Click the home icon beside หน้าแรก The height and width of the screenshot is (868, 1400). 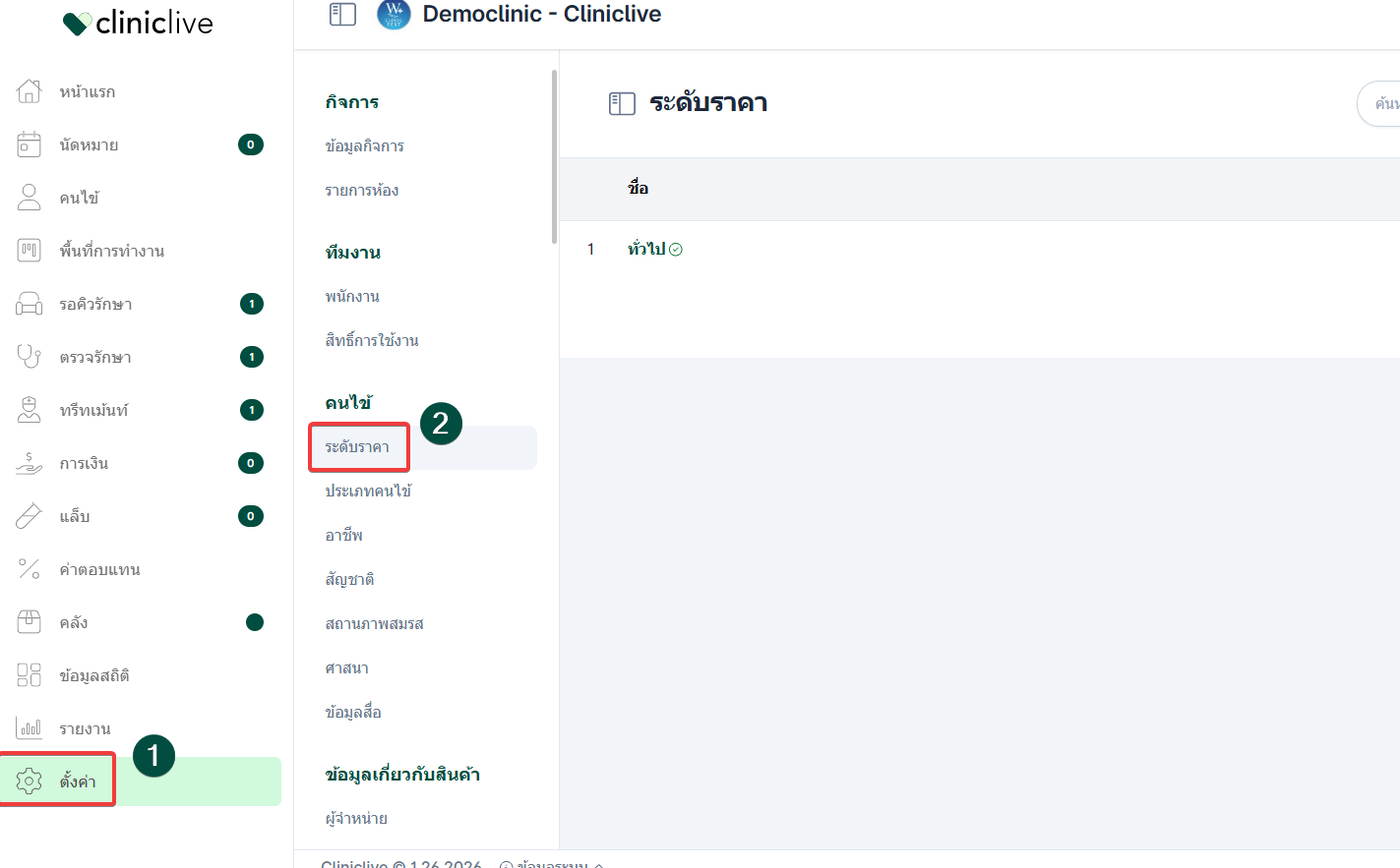29,91
